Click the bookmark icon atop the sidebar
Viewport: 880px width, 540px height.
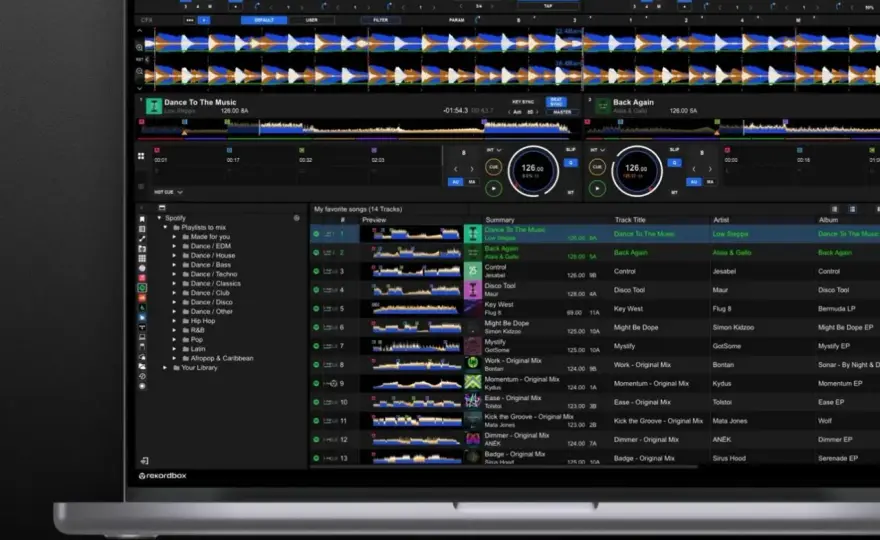click(142, 219)
